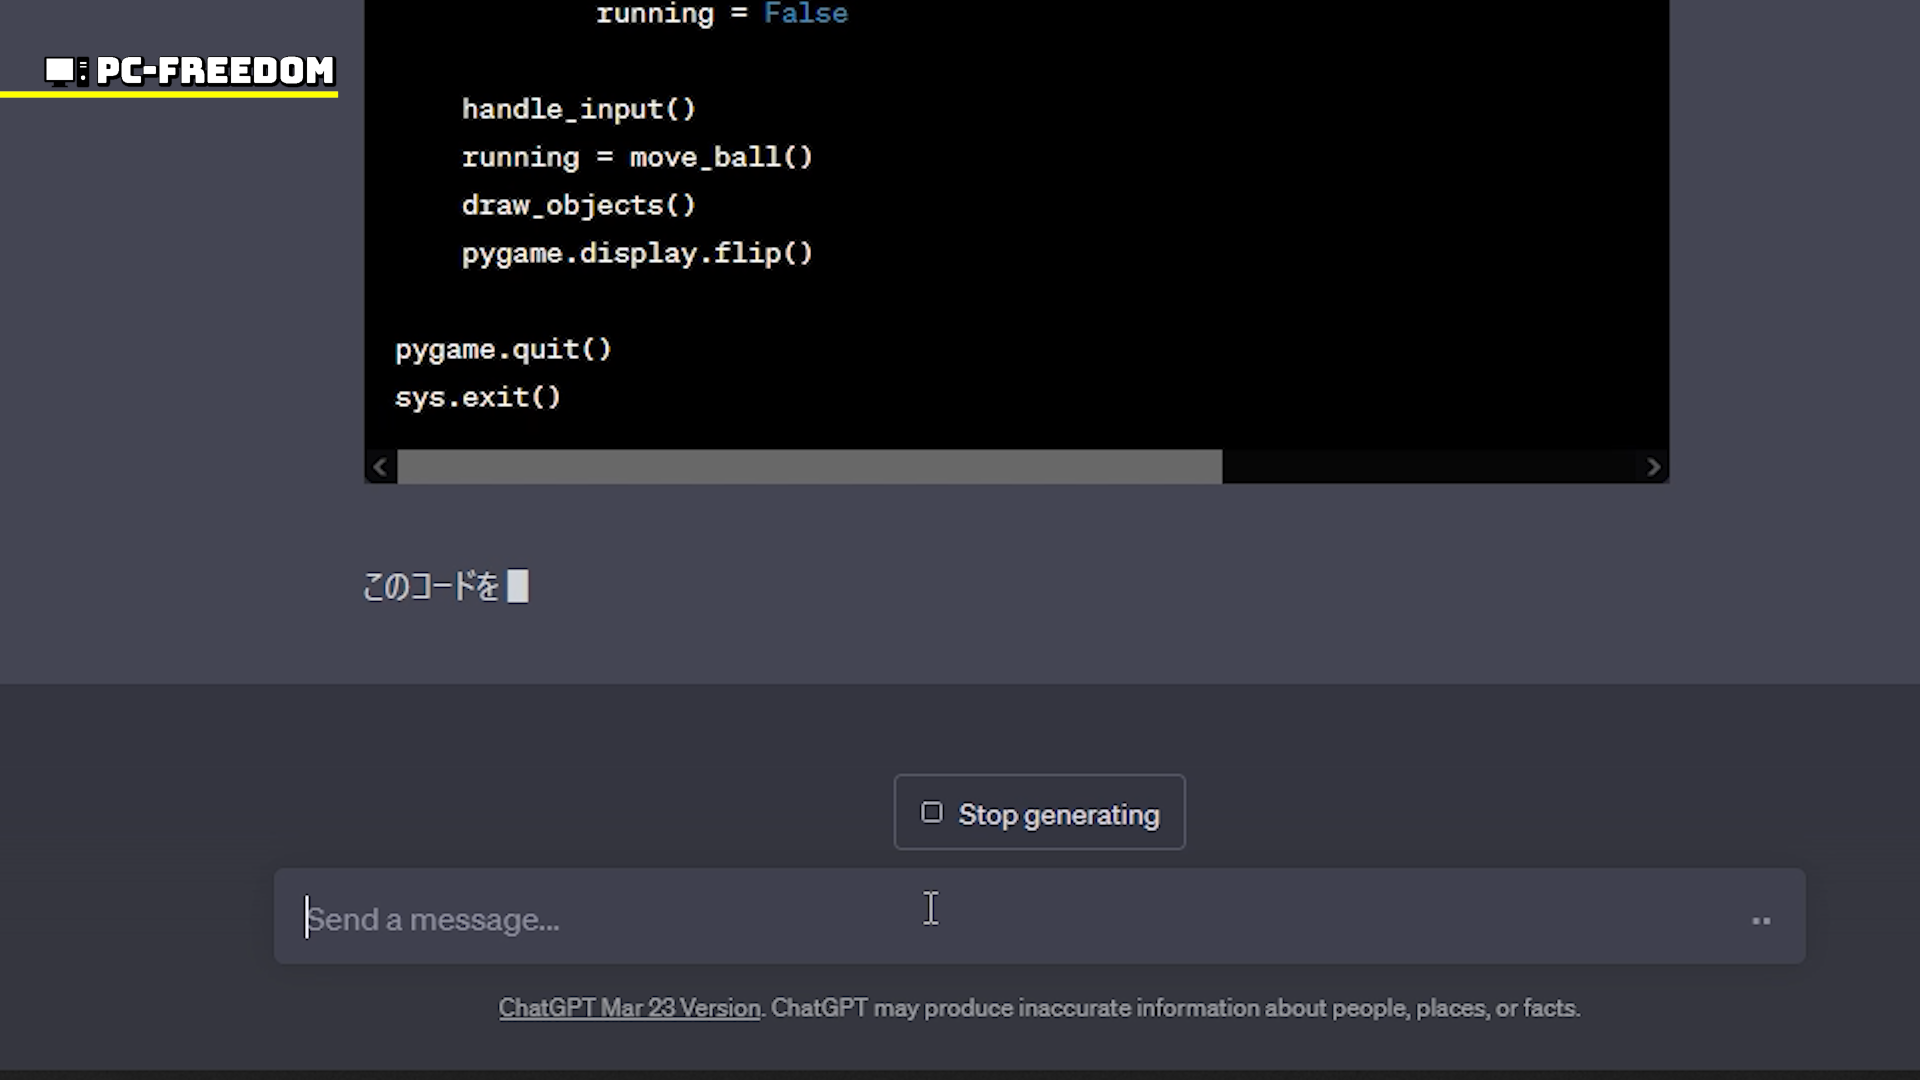
Task: Click the pygame.display.flip() code line
Action: point(637,253)
